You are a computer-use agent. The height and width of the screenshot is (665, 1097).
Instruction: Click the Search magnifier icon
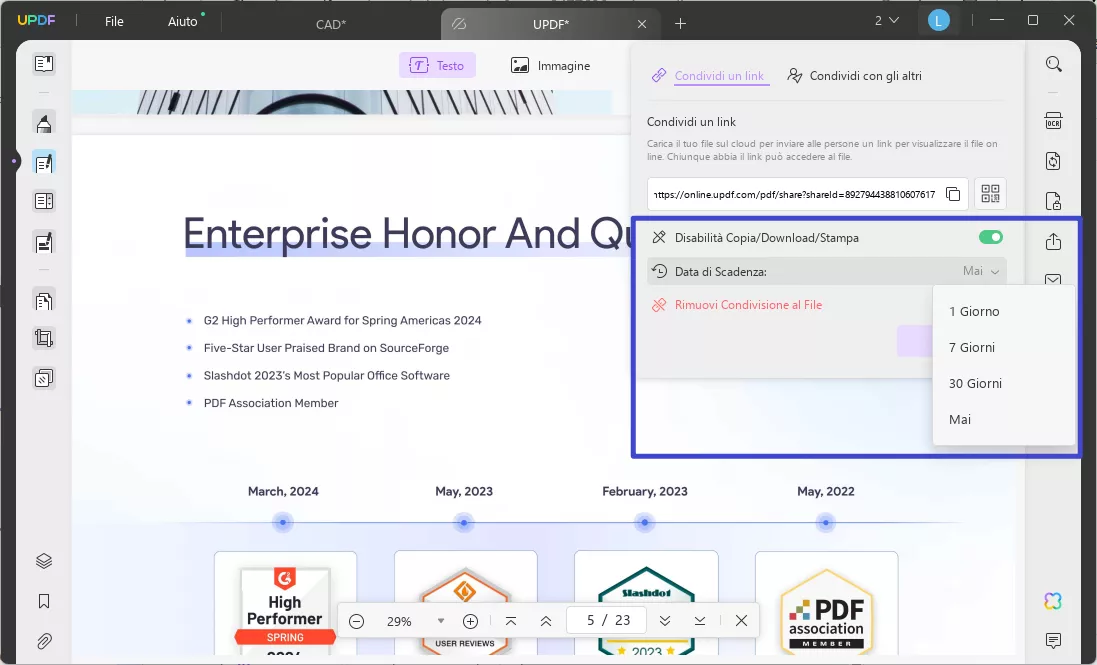click(x=1054, y=64)
